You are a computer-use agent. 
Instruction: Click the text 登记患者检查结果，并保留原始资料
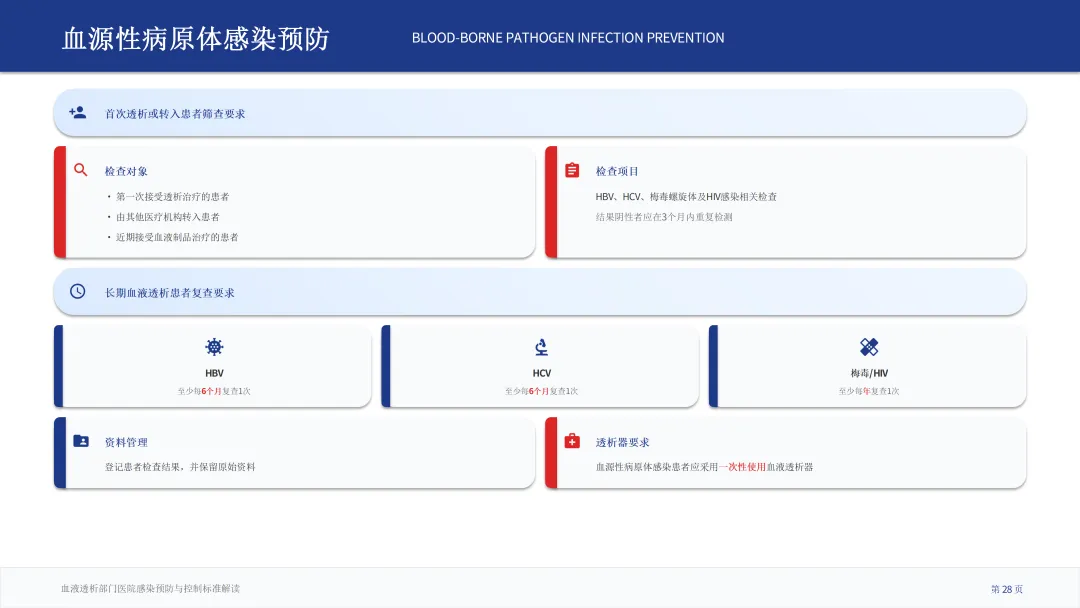tap(180, 467)
